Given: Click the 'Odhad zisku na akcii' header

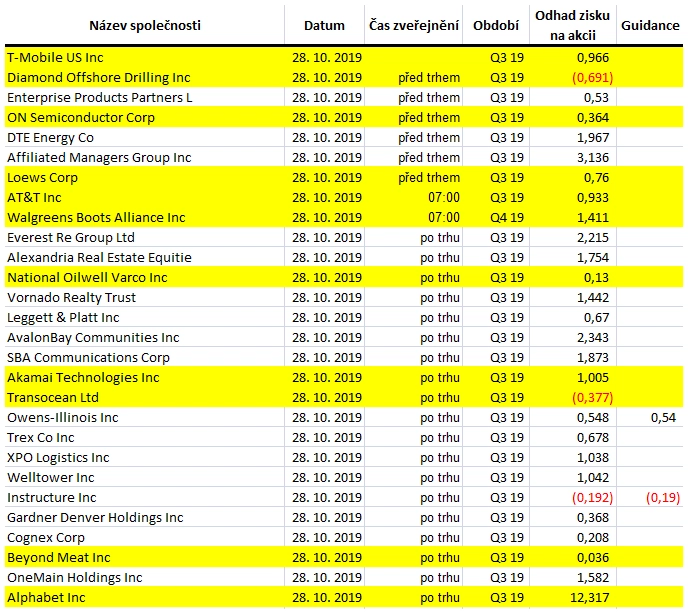Looking at the screenshot, I should click(x=573, y=25).
